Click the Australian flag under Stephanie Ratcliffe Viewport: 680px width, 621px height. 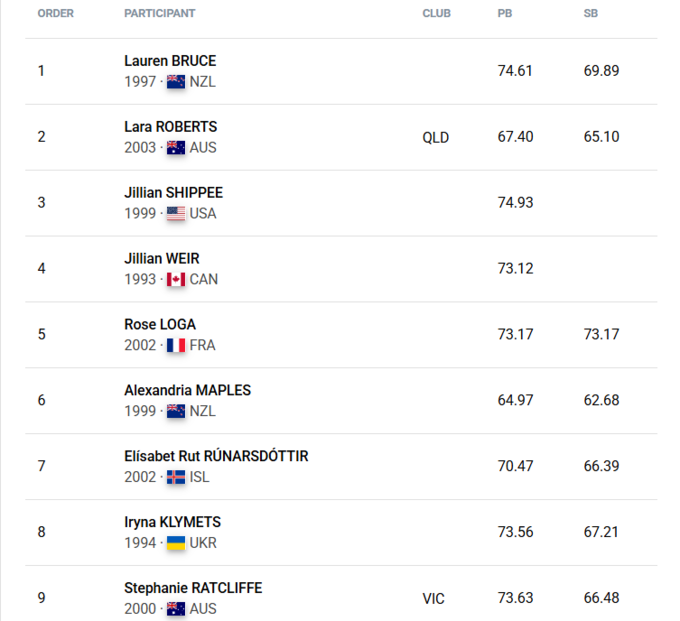176,609
